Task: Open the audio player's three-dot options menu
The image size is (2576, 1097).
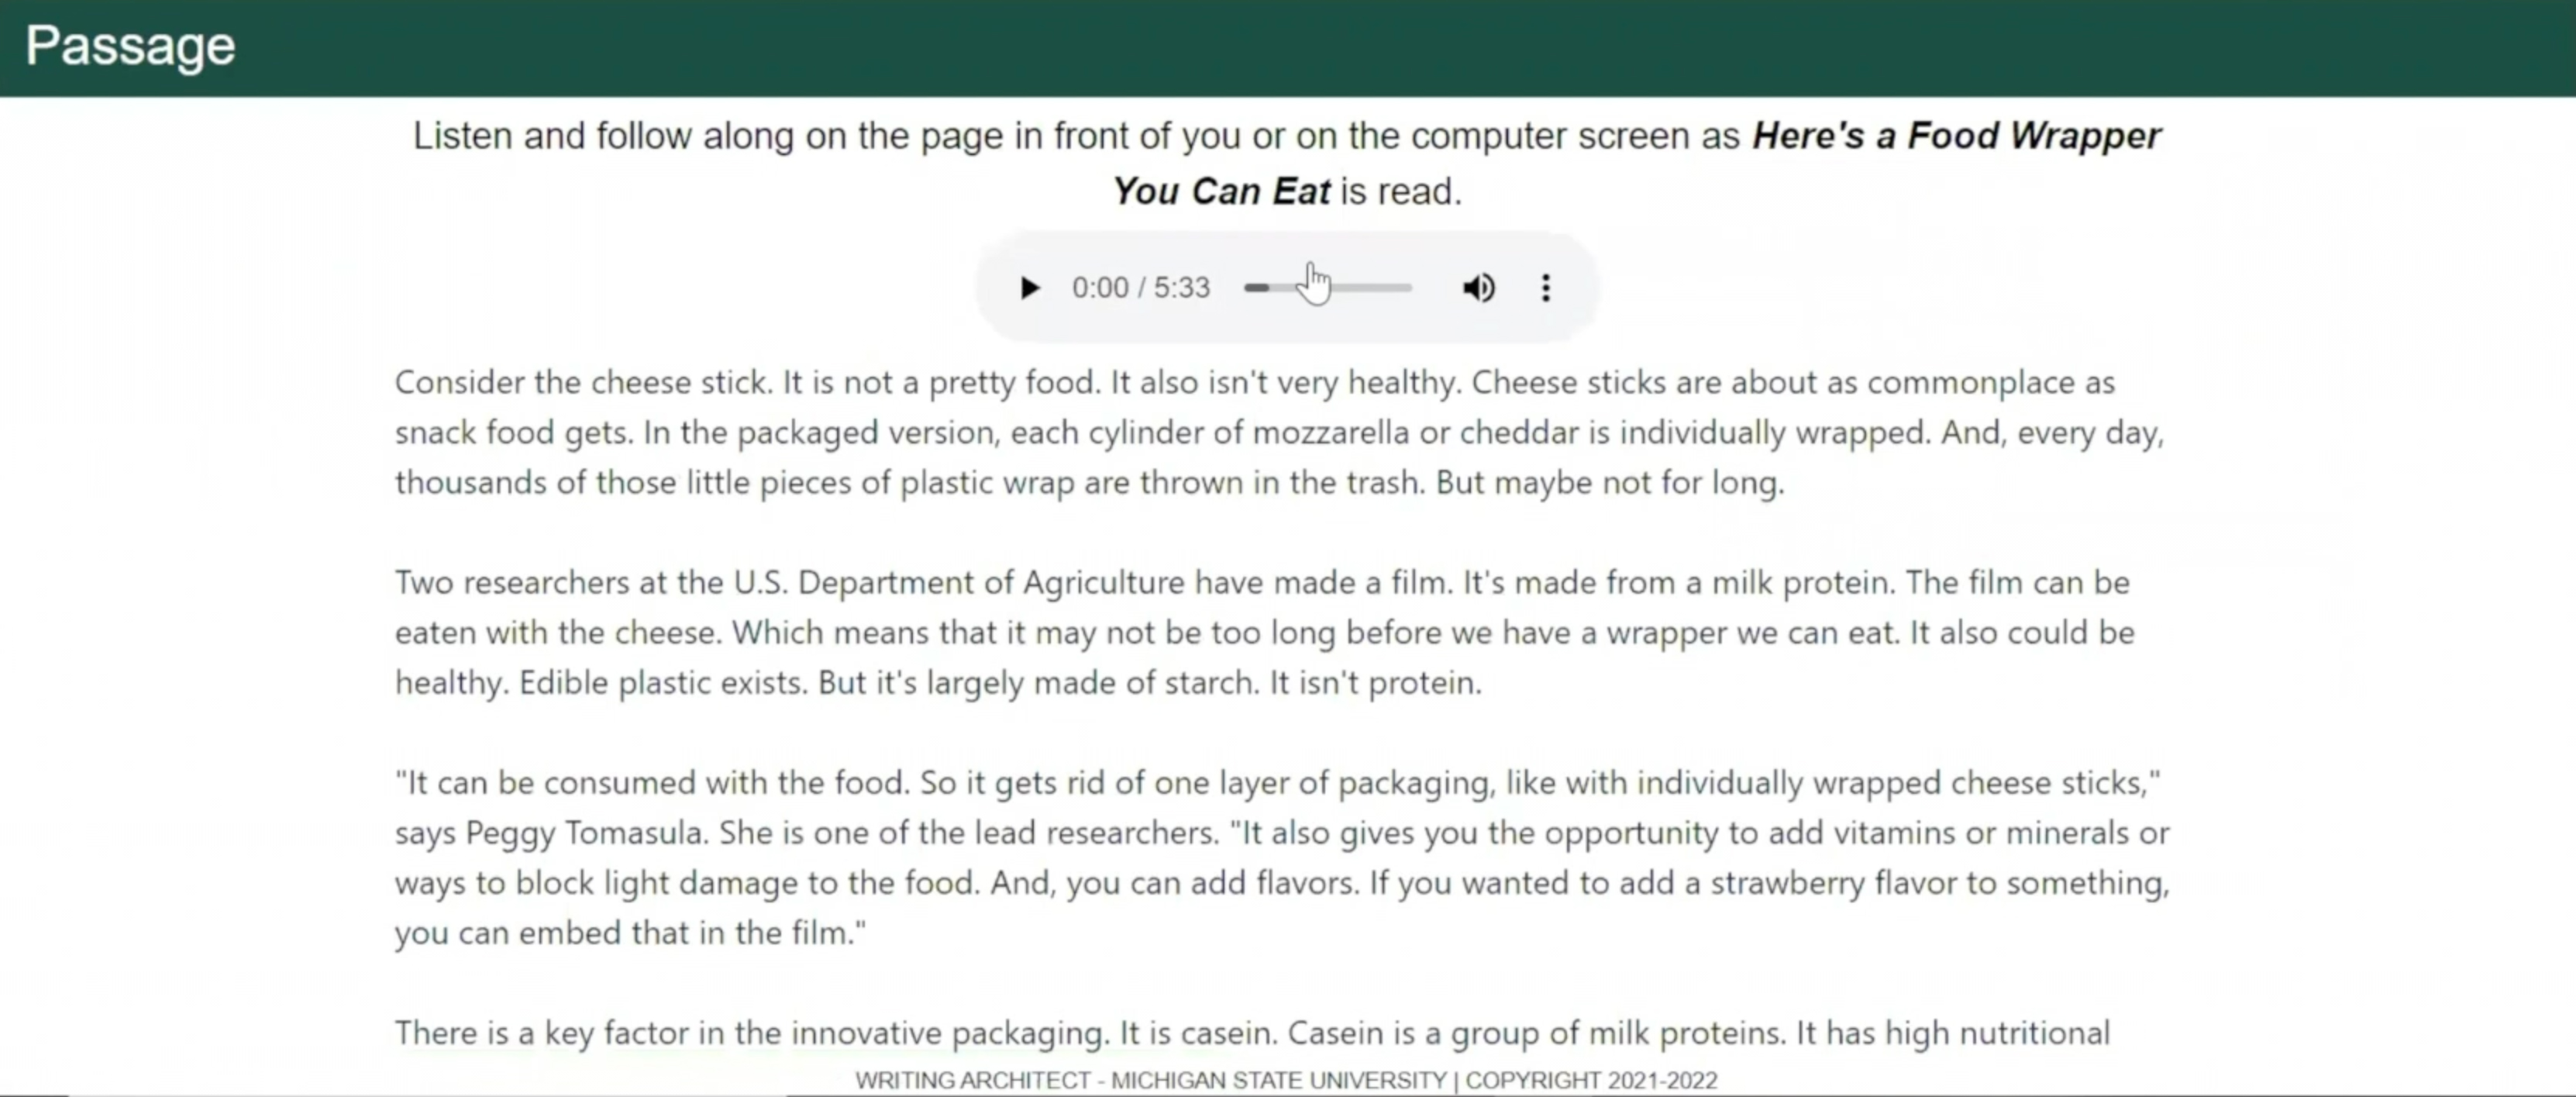Action: pos(1545,288)
